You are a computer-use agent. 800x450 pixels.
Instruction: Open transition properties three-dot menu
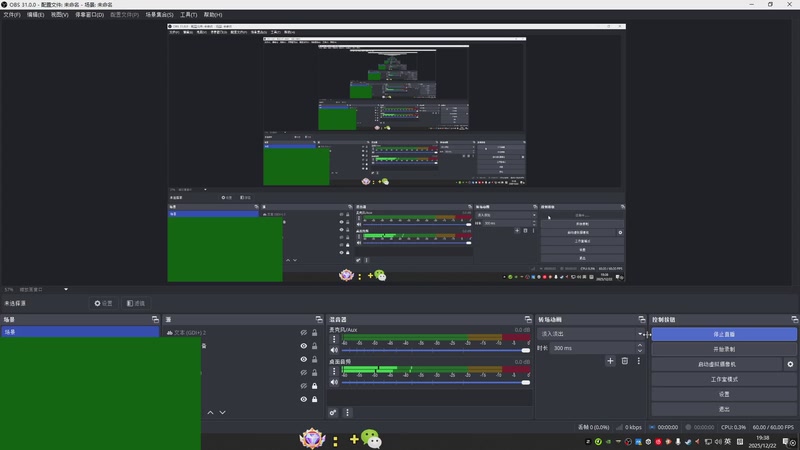[x=638, y=361]
